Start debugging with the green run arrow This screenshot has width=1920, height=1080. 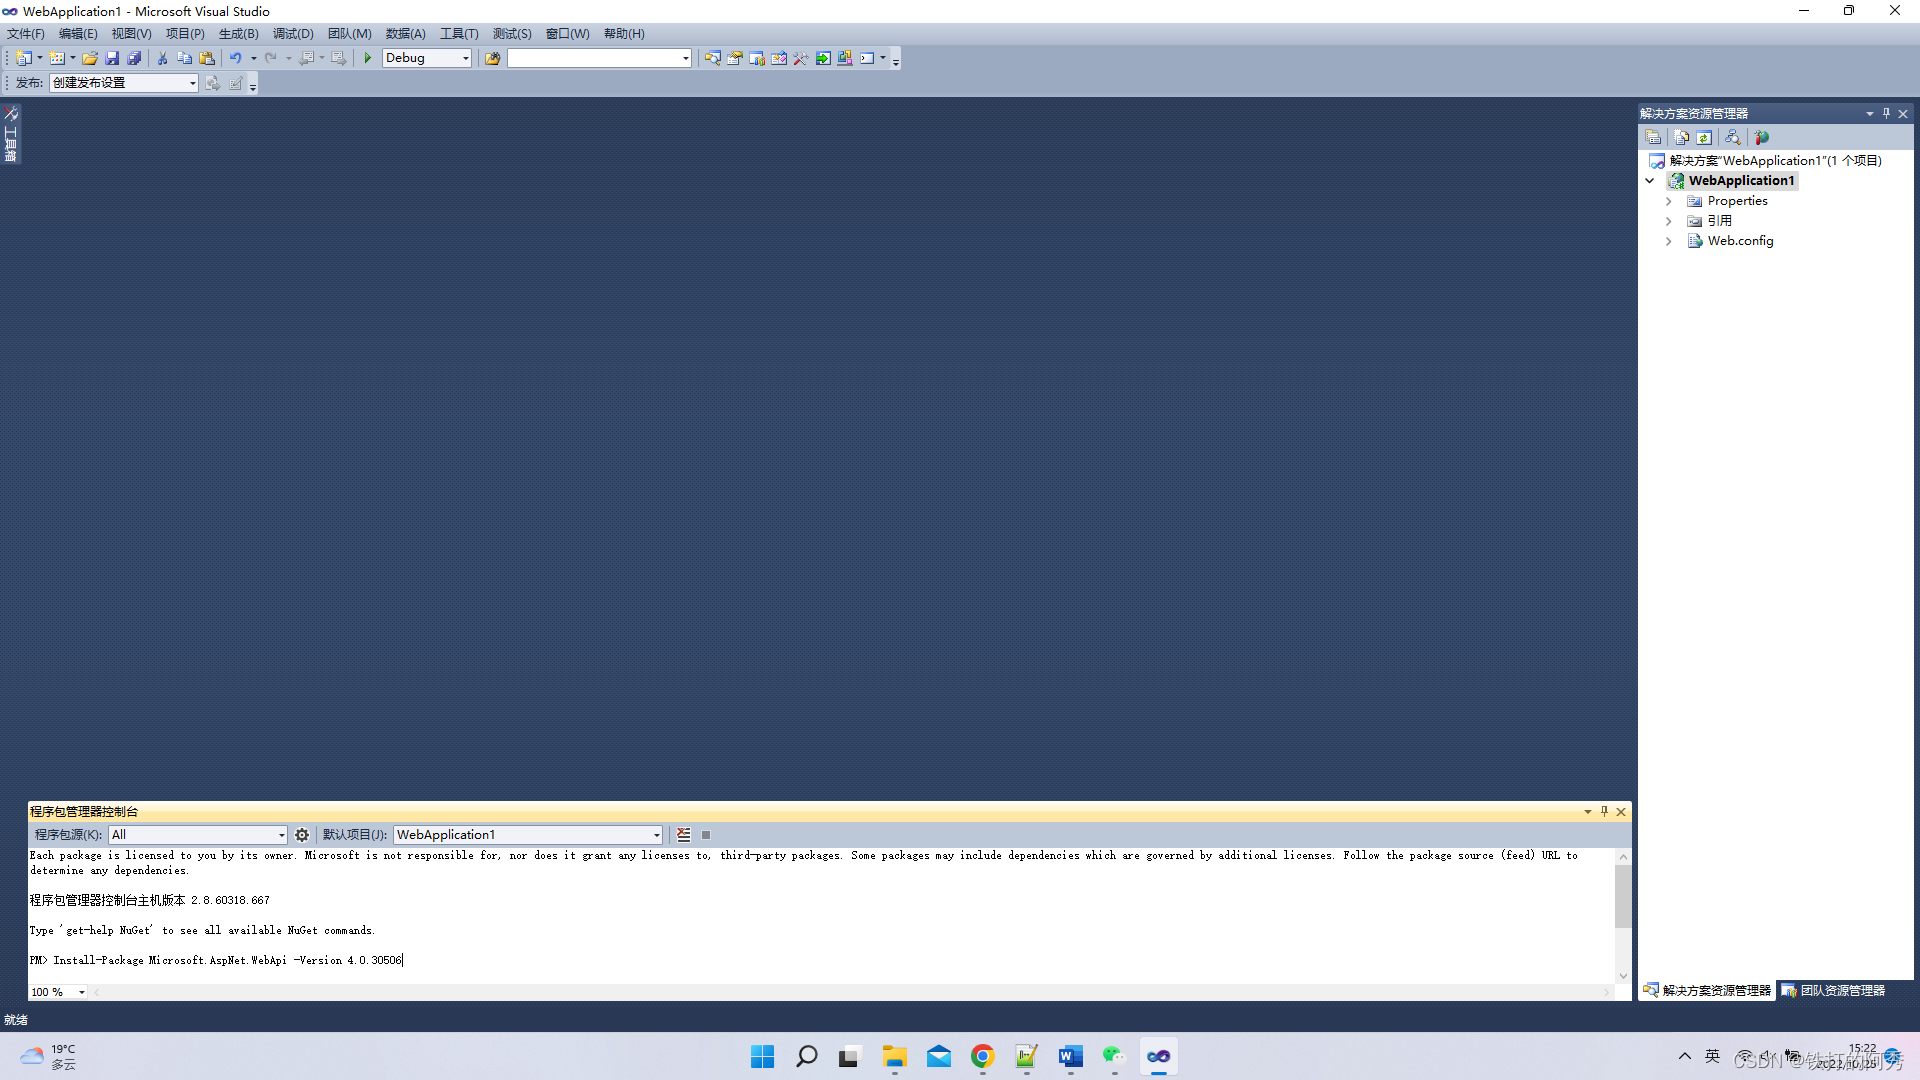(x=368, y=57)
